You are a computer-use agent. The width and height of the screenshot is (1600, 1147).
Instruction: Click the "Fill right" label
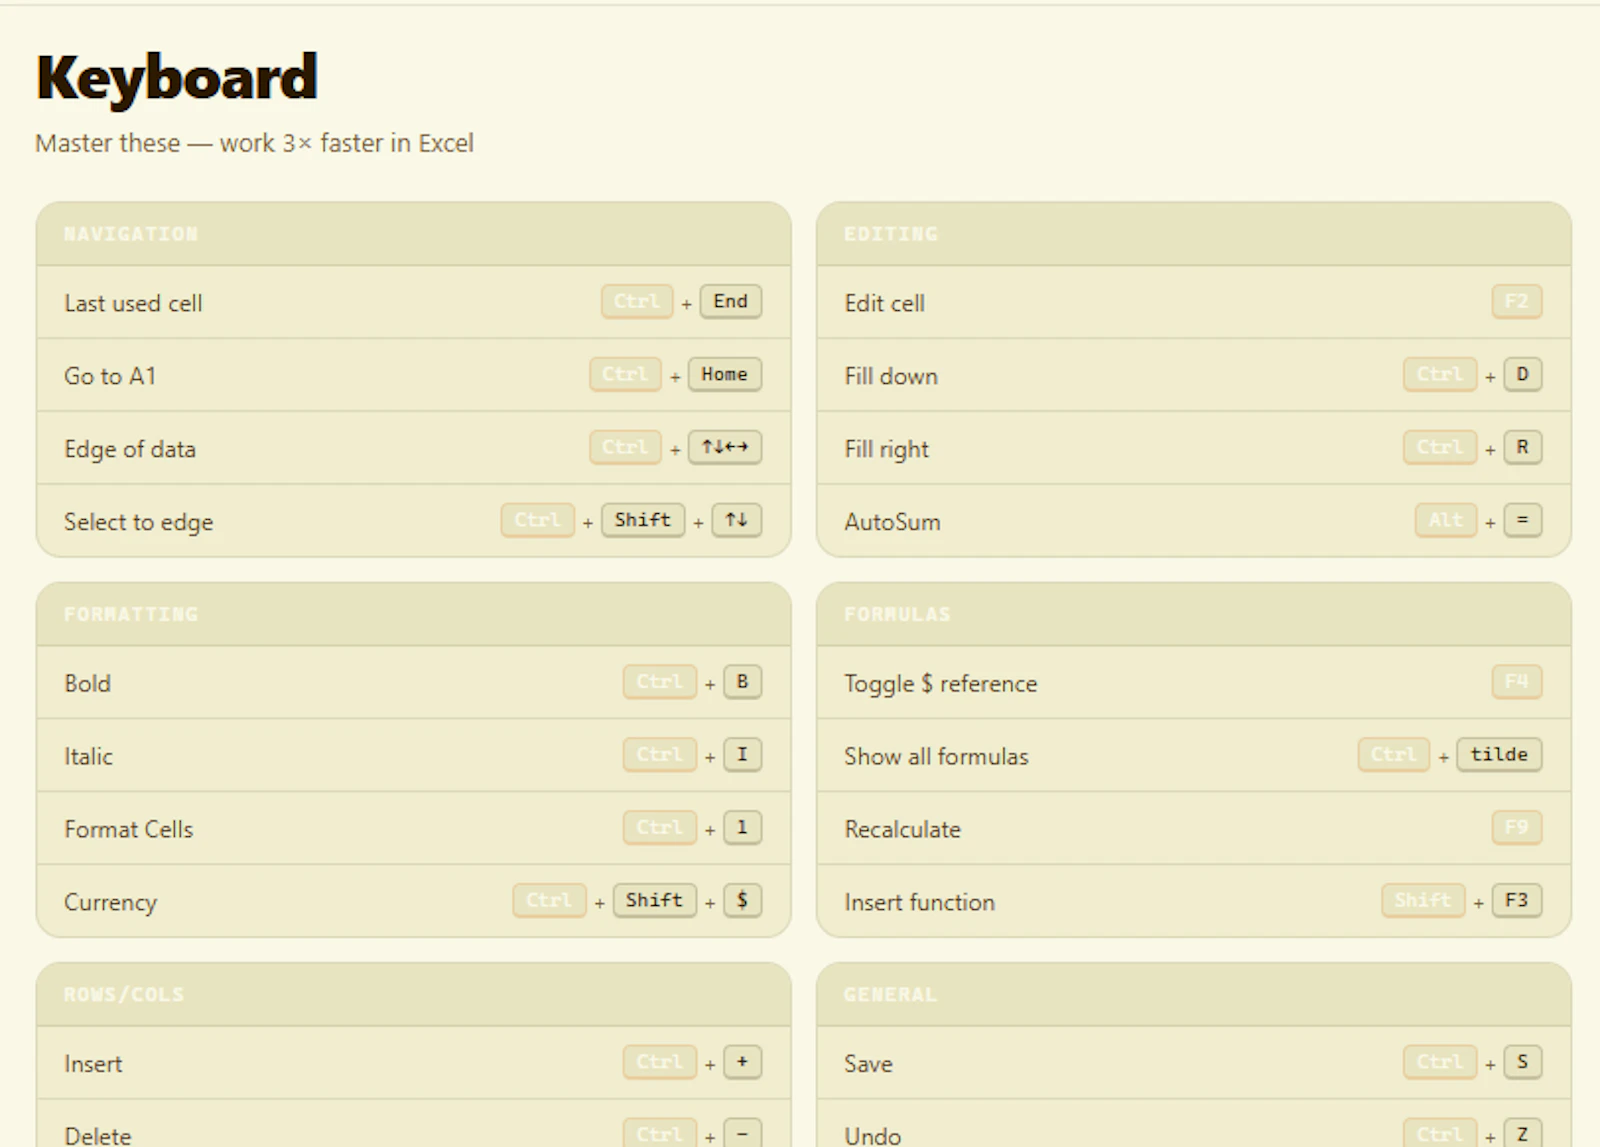tap(886, 449)
